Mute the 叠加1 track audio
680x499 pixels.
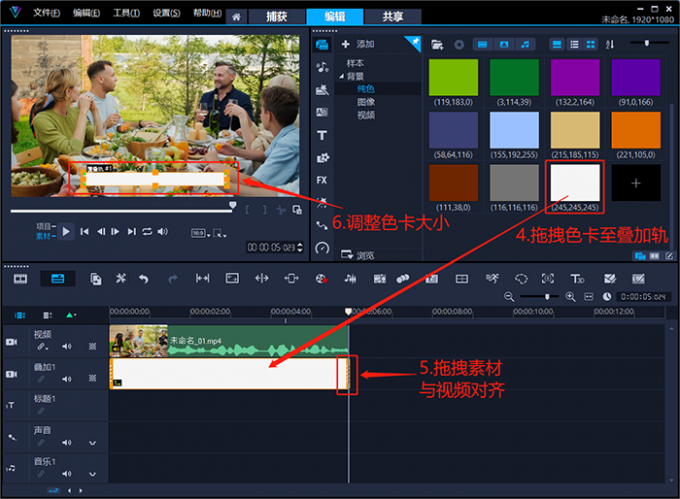(x=66, y=379)
